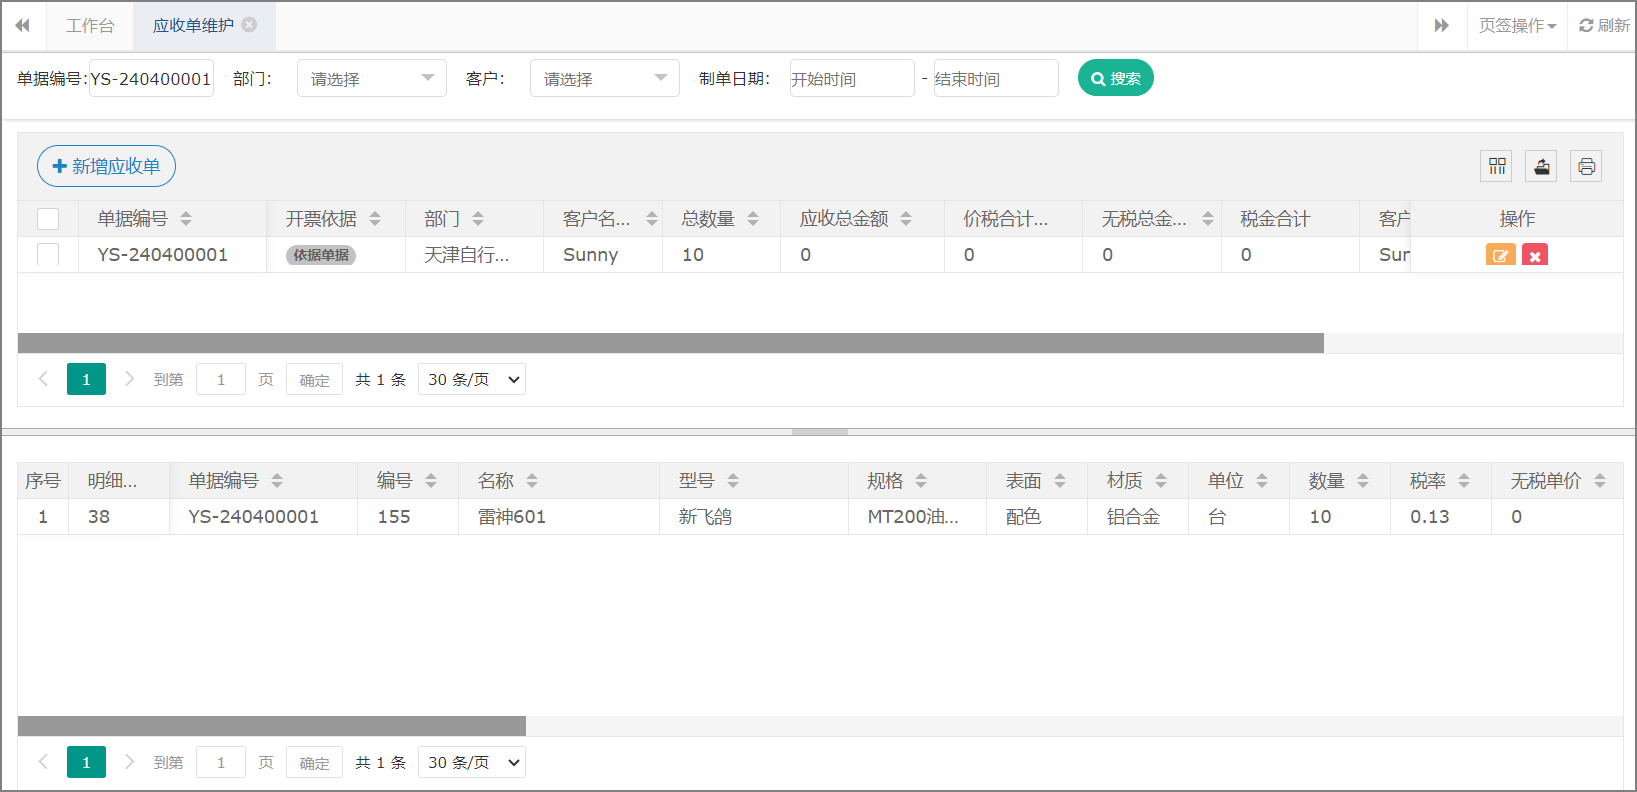Screen dimensions: 1637x792
Task: Open the 部门 dropdown
Action: coord(371,78)
